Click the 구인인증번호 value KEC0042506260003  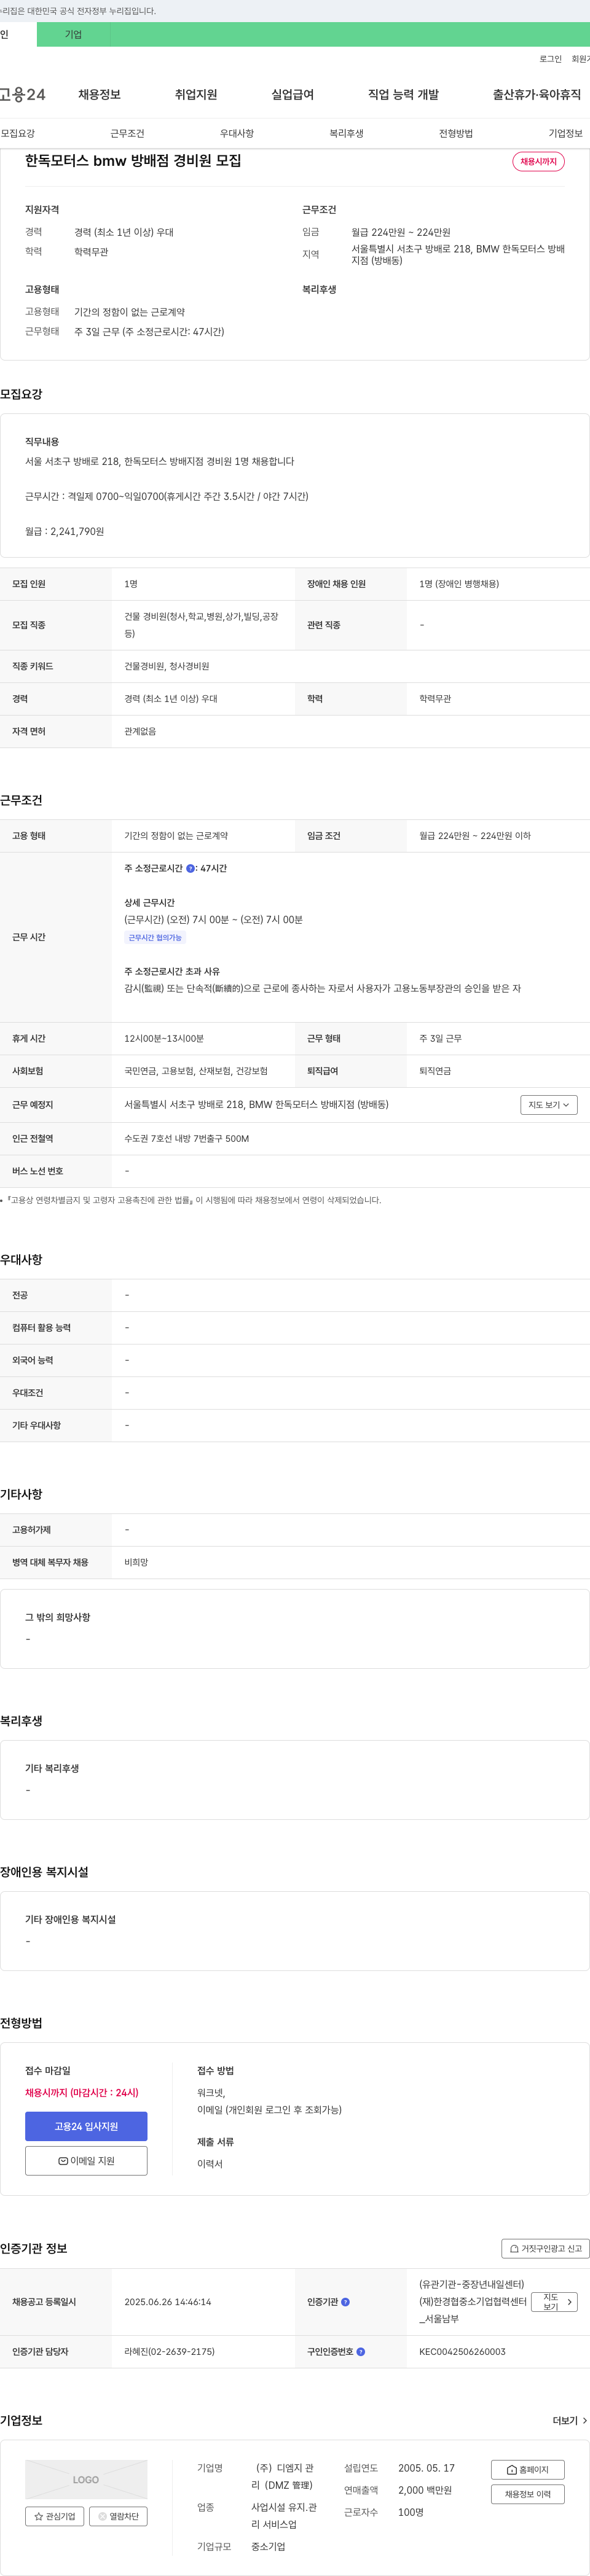pos(462,2352)
